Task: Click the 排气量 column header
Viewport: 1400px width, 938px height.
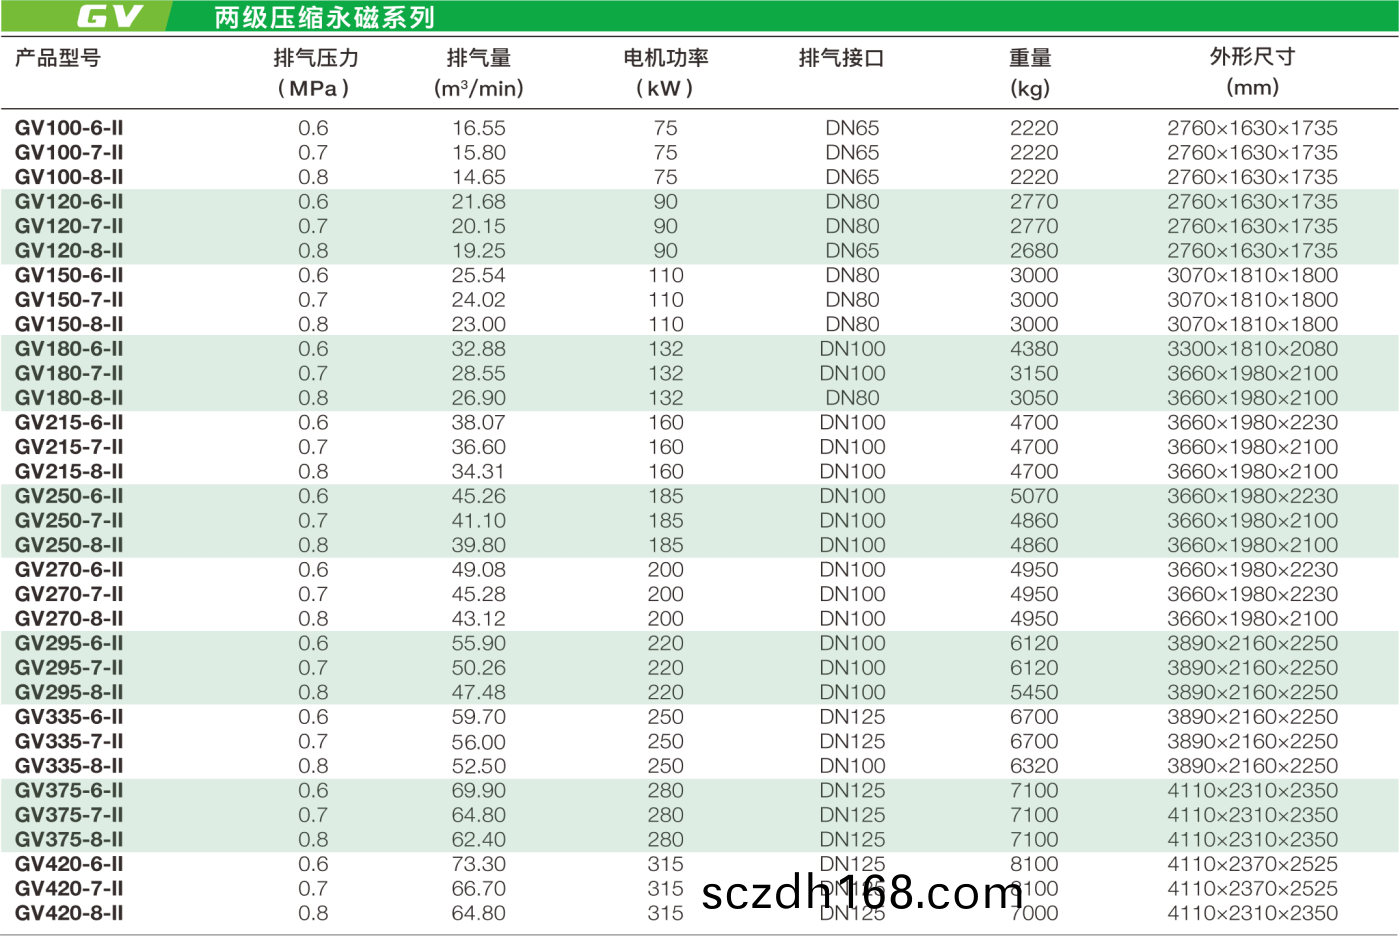Action: click(x=478, y=58)
